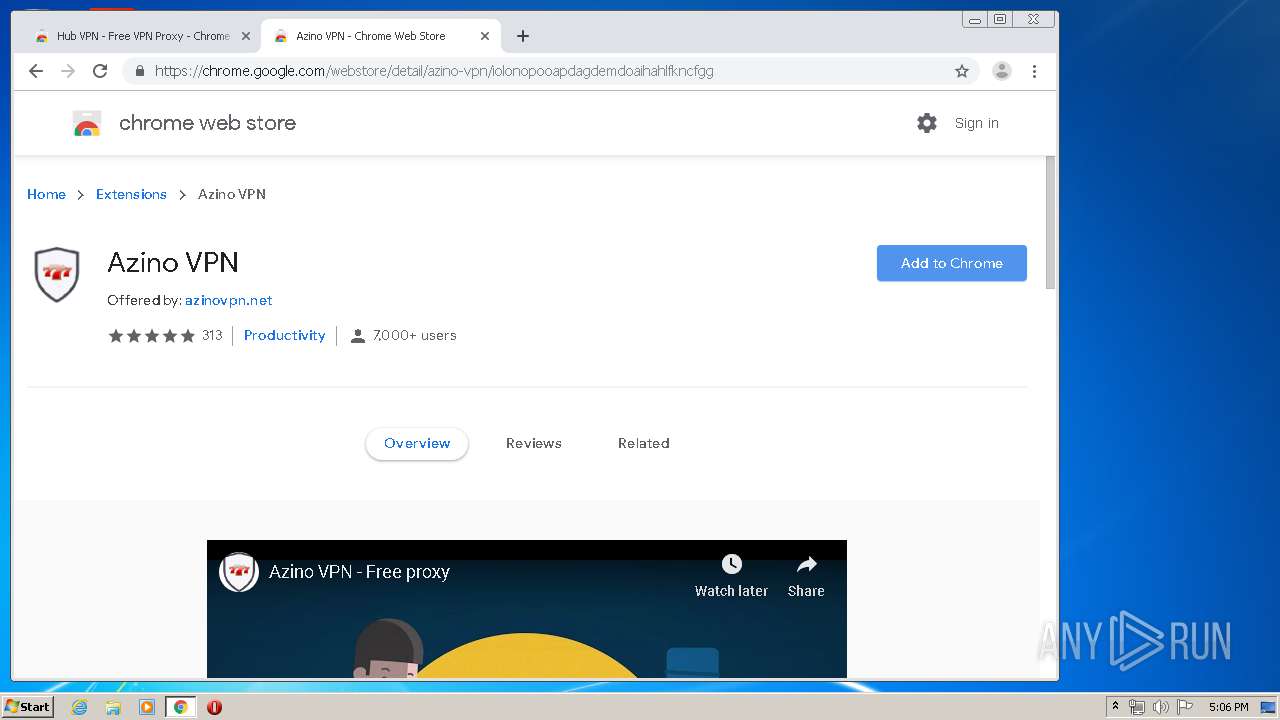The image size is (1280, 720).
Task: Show hidden tray icons arrow
Action: pyautogui.click(x=1115, y=707)
